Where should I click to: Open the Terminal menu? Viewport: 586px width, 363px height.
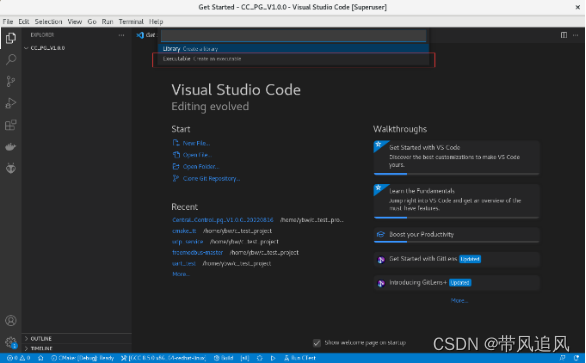tap(131, 22)
